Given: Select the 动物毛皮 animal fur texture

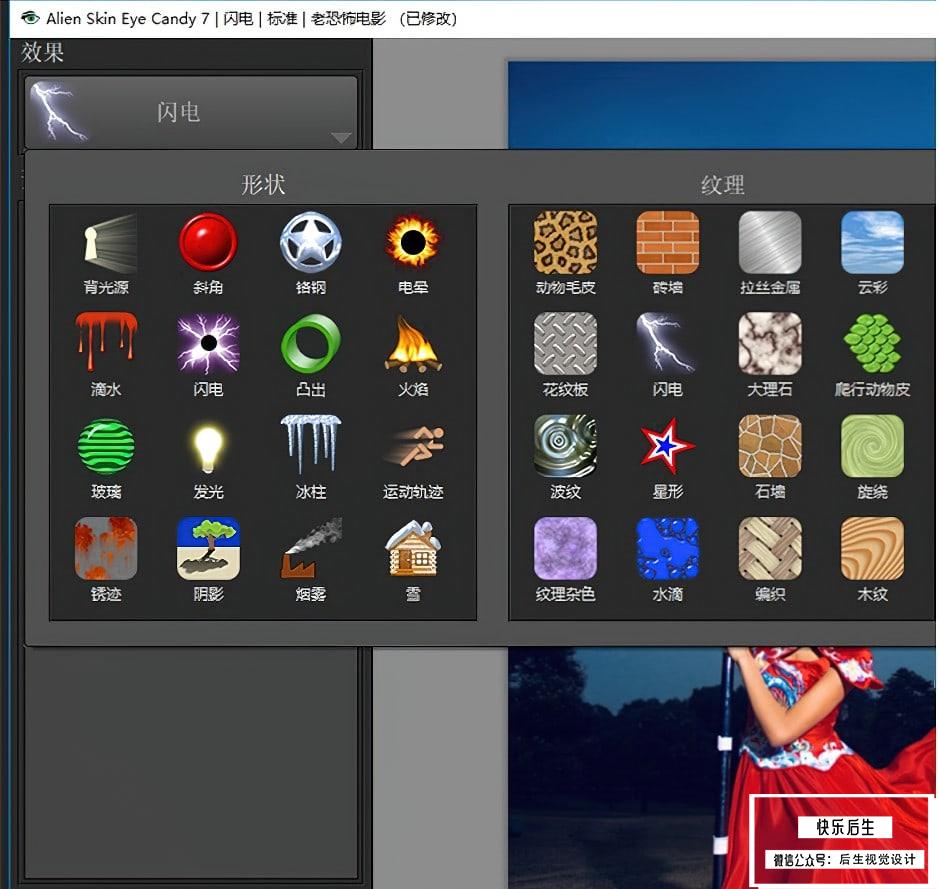Looking at the screenshot, I should pyautogui.click(x=565, y=242).
